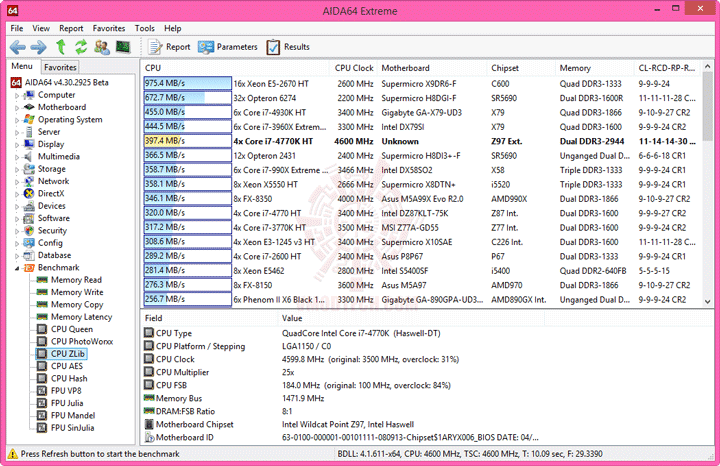The height and width of the screenshot is (466, 720).
Task: Open the Tools menu
Action: (x=145, y=28)
